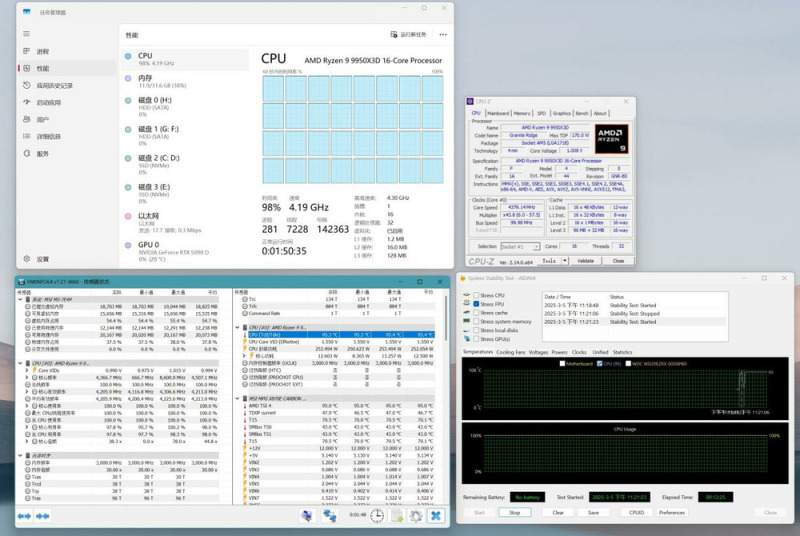The image size is (800, 536).
Task: Switch to the Voltages tab in AIDA64
Action: point(538,352)
